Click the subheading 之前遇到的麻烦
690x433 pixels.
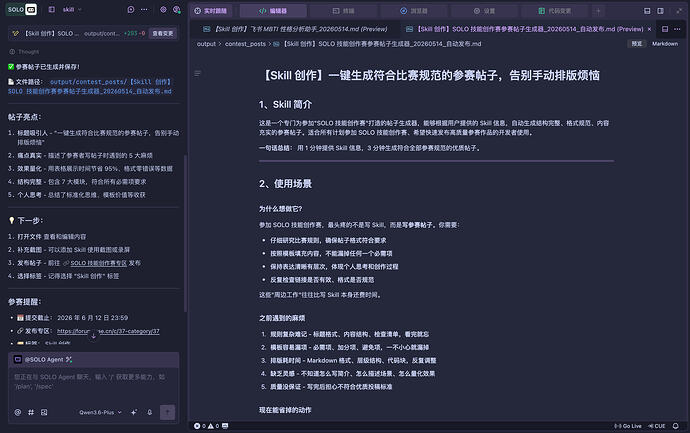(282, 318)
